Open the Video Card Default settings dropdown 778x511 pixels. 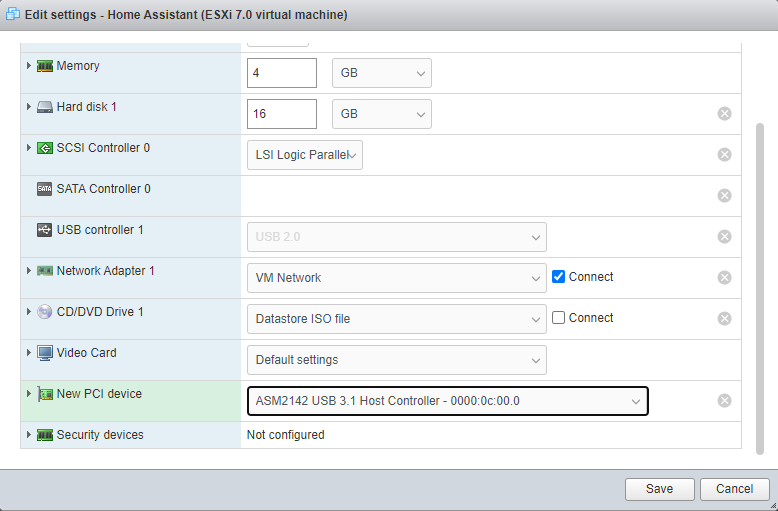[x=397, y=360]
